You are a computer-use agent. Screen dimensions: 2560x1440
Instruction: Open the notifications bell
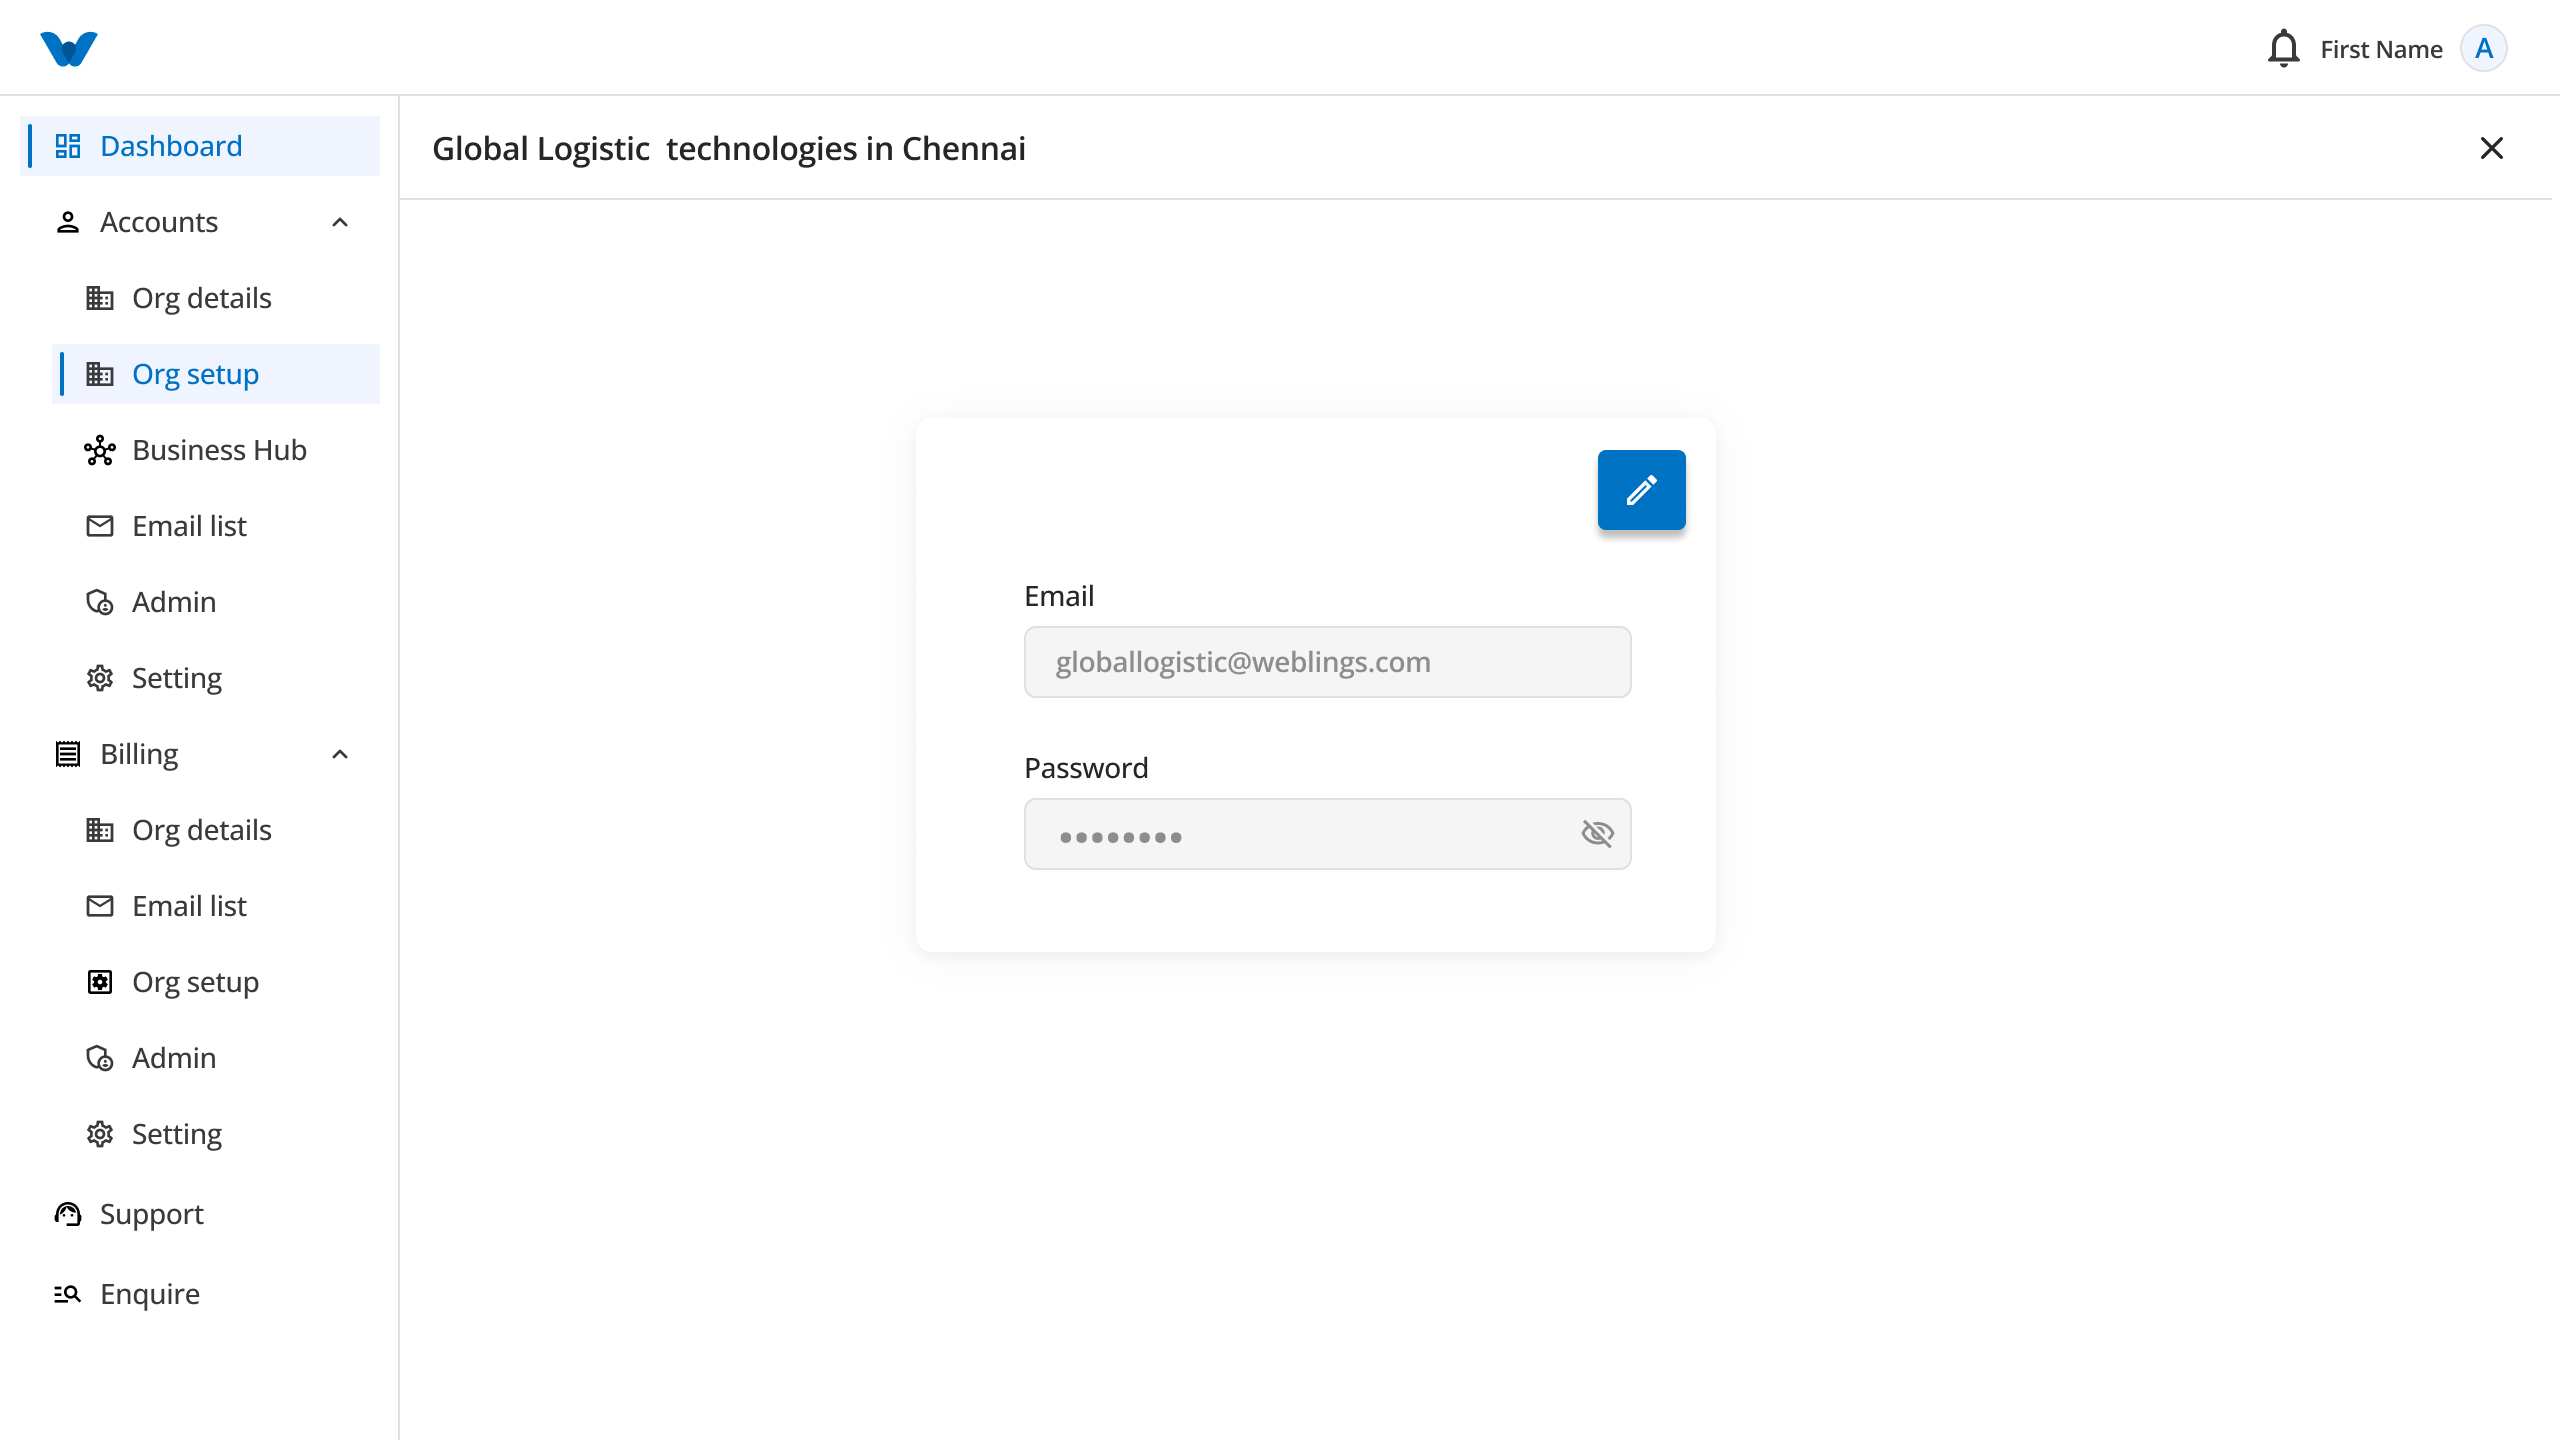pos(2283,49)
